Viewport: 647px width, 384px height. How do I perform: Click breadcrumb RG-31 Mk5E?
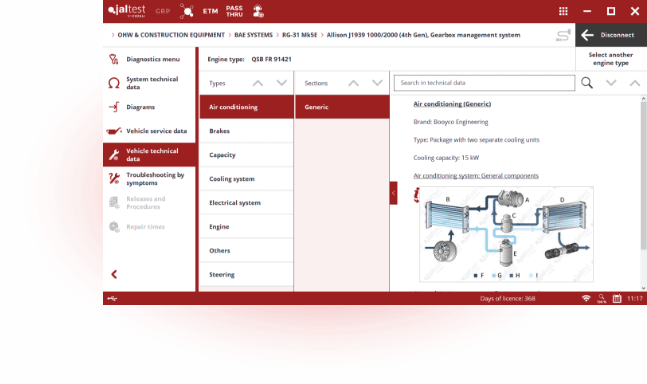[x=300, y=35]
